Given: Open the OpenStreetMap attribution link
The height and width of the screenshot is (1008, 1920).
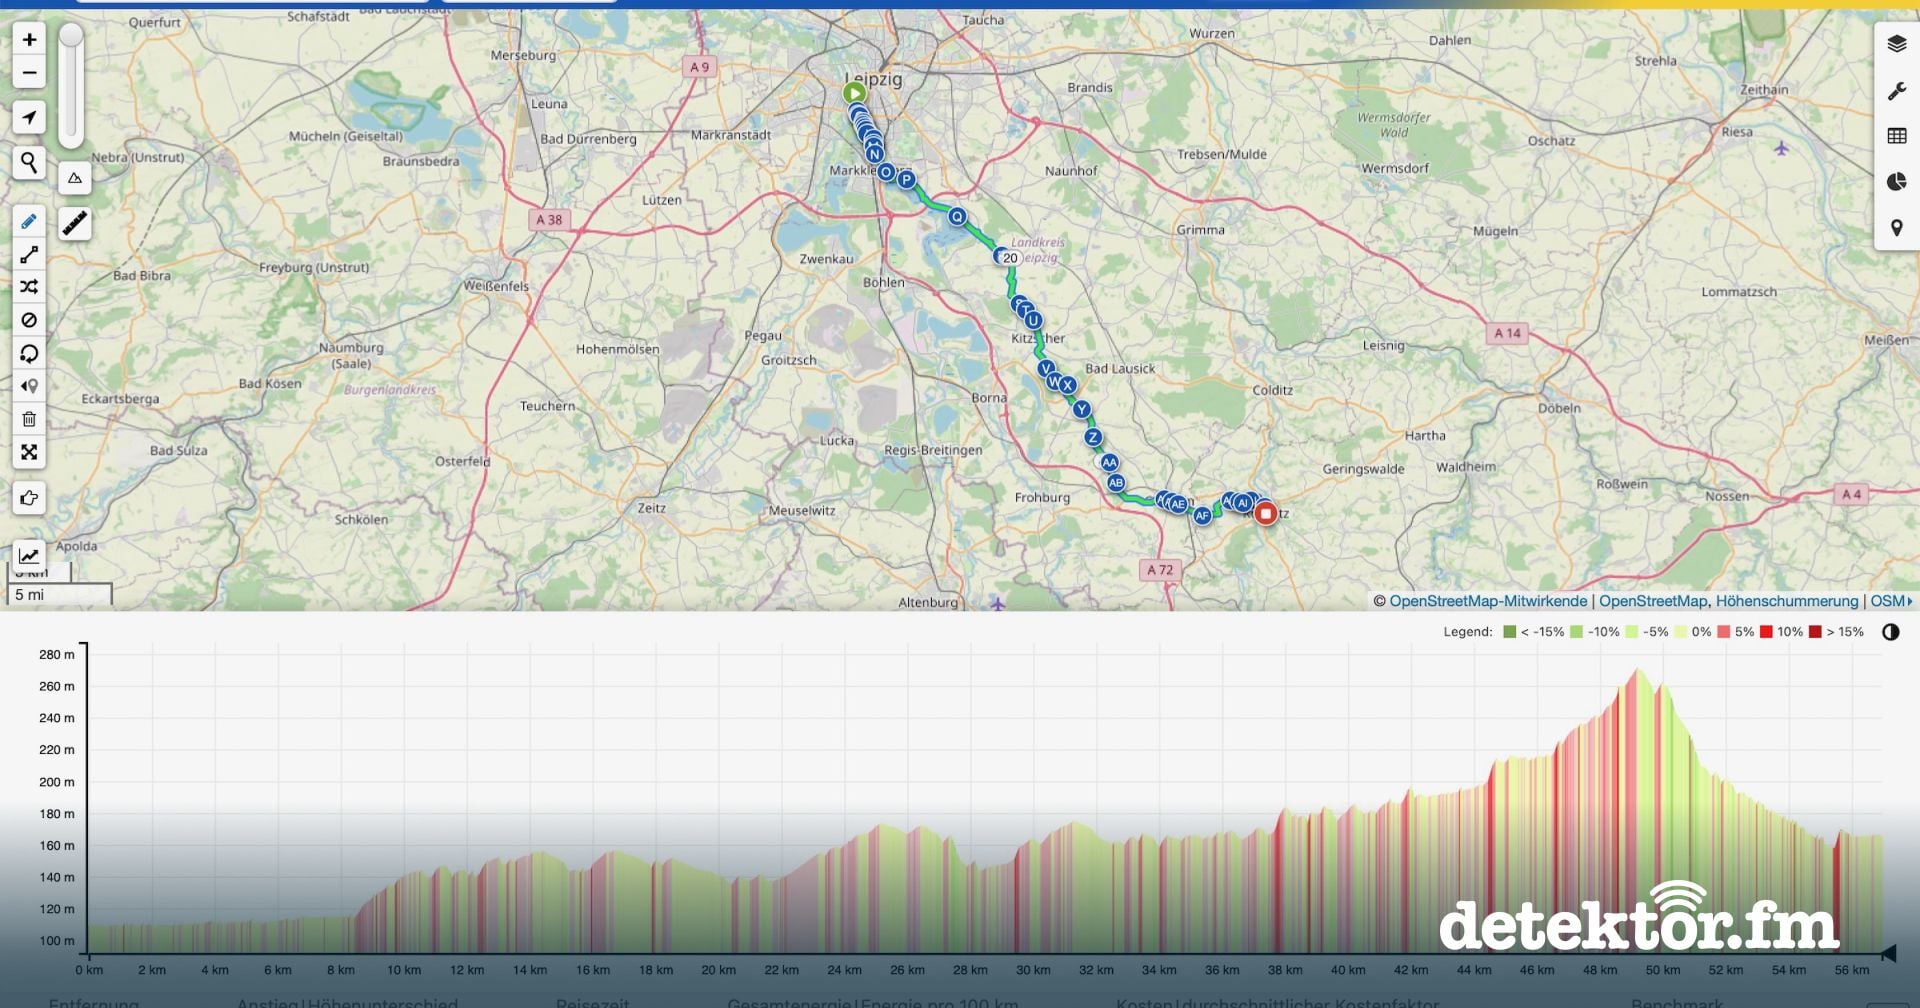Looking at the screenshot, I should tap(1653, 601).
